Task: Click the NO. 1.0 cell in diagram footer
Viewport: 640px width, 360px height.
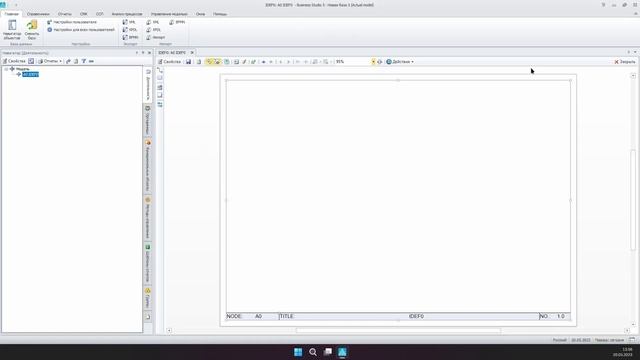Action: click(555, 316)
